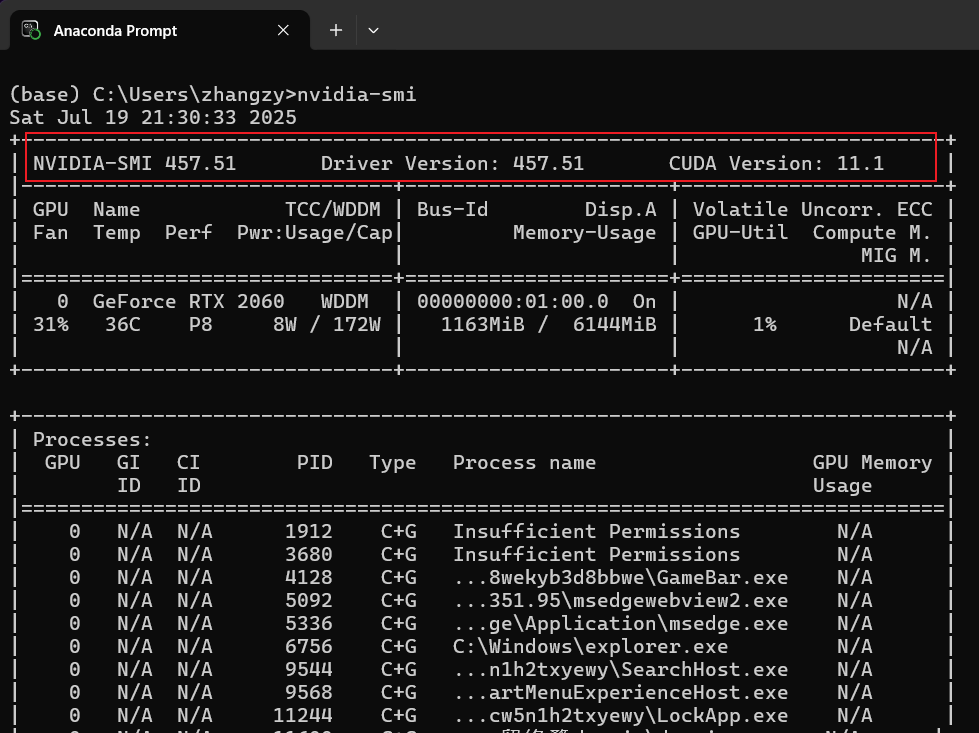Click the Memory-Usage header label
The width and height of the screenshot is (979, 733).
coord(584,233)
